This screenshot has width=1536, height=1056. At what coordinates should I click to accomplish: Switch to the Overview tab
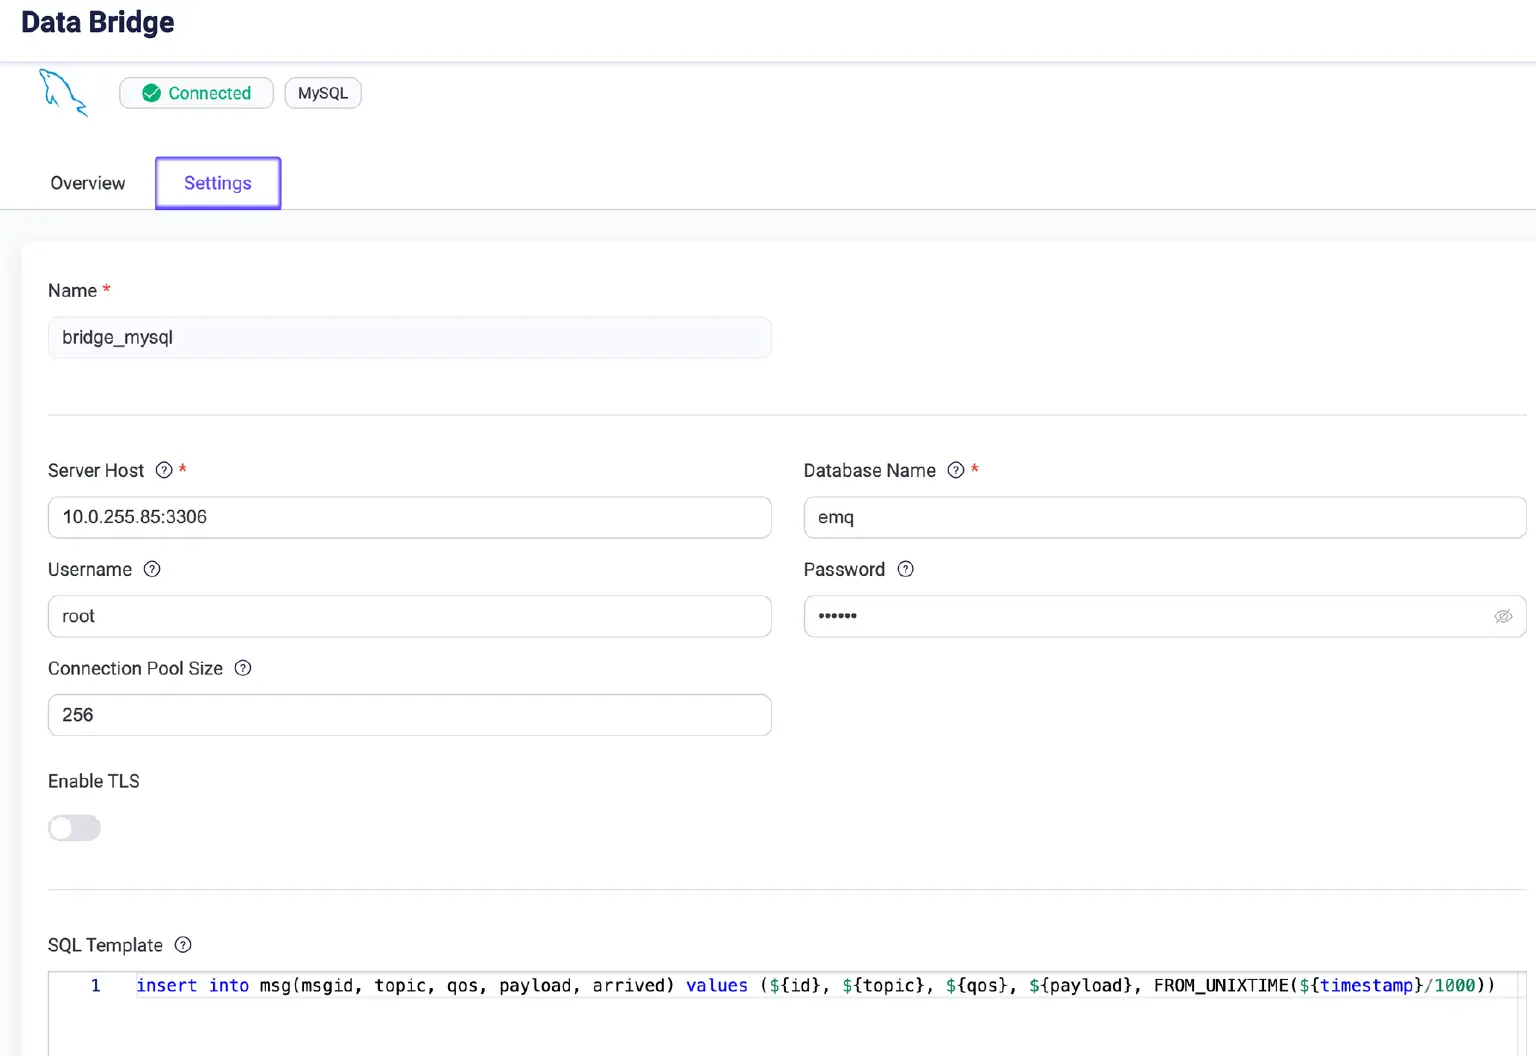click(87, 183)
